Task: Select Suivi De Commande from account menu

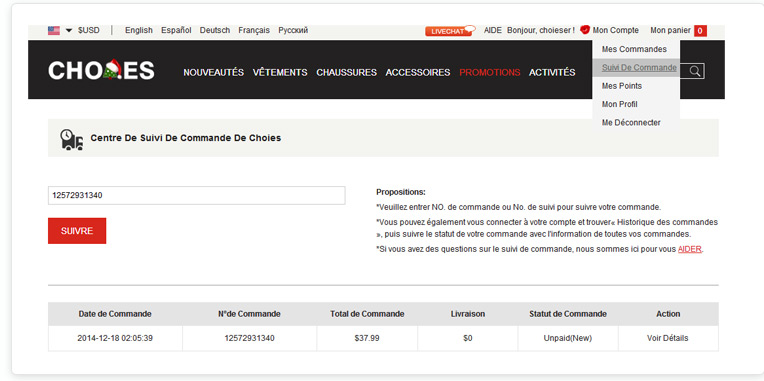Action: pos(639,68)
